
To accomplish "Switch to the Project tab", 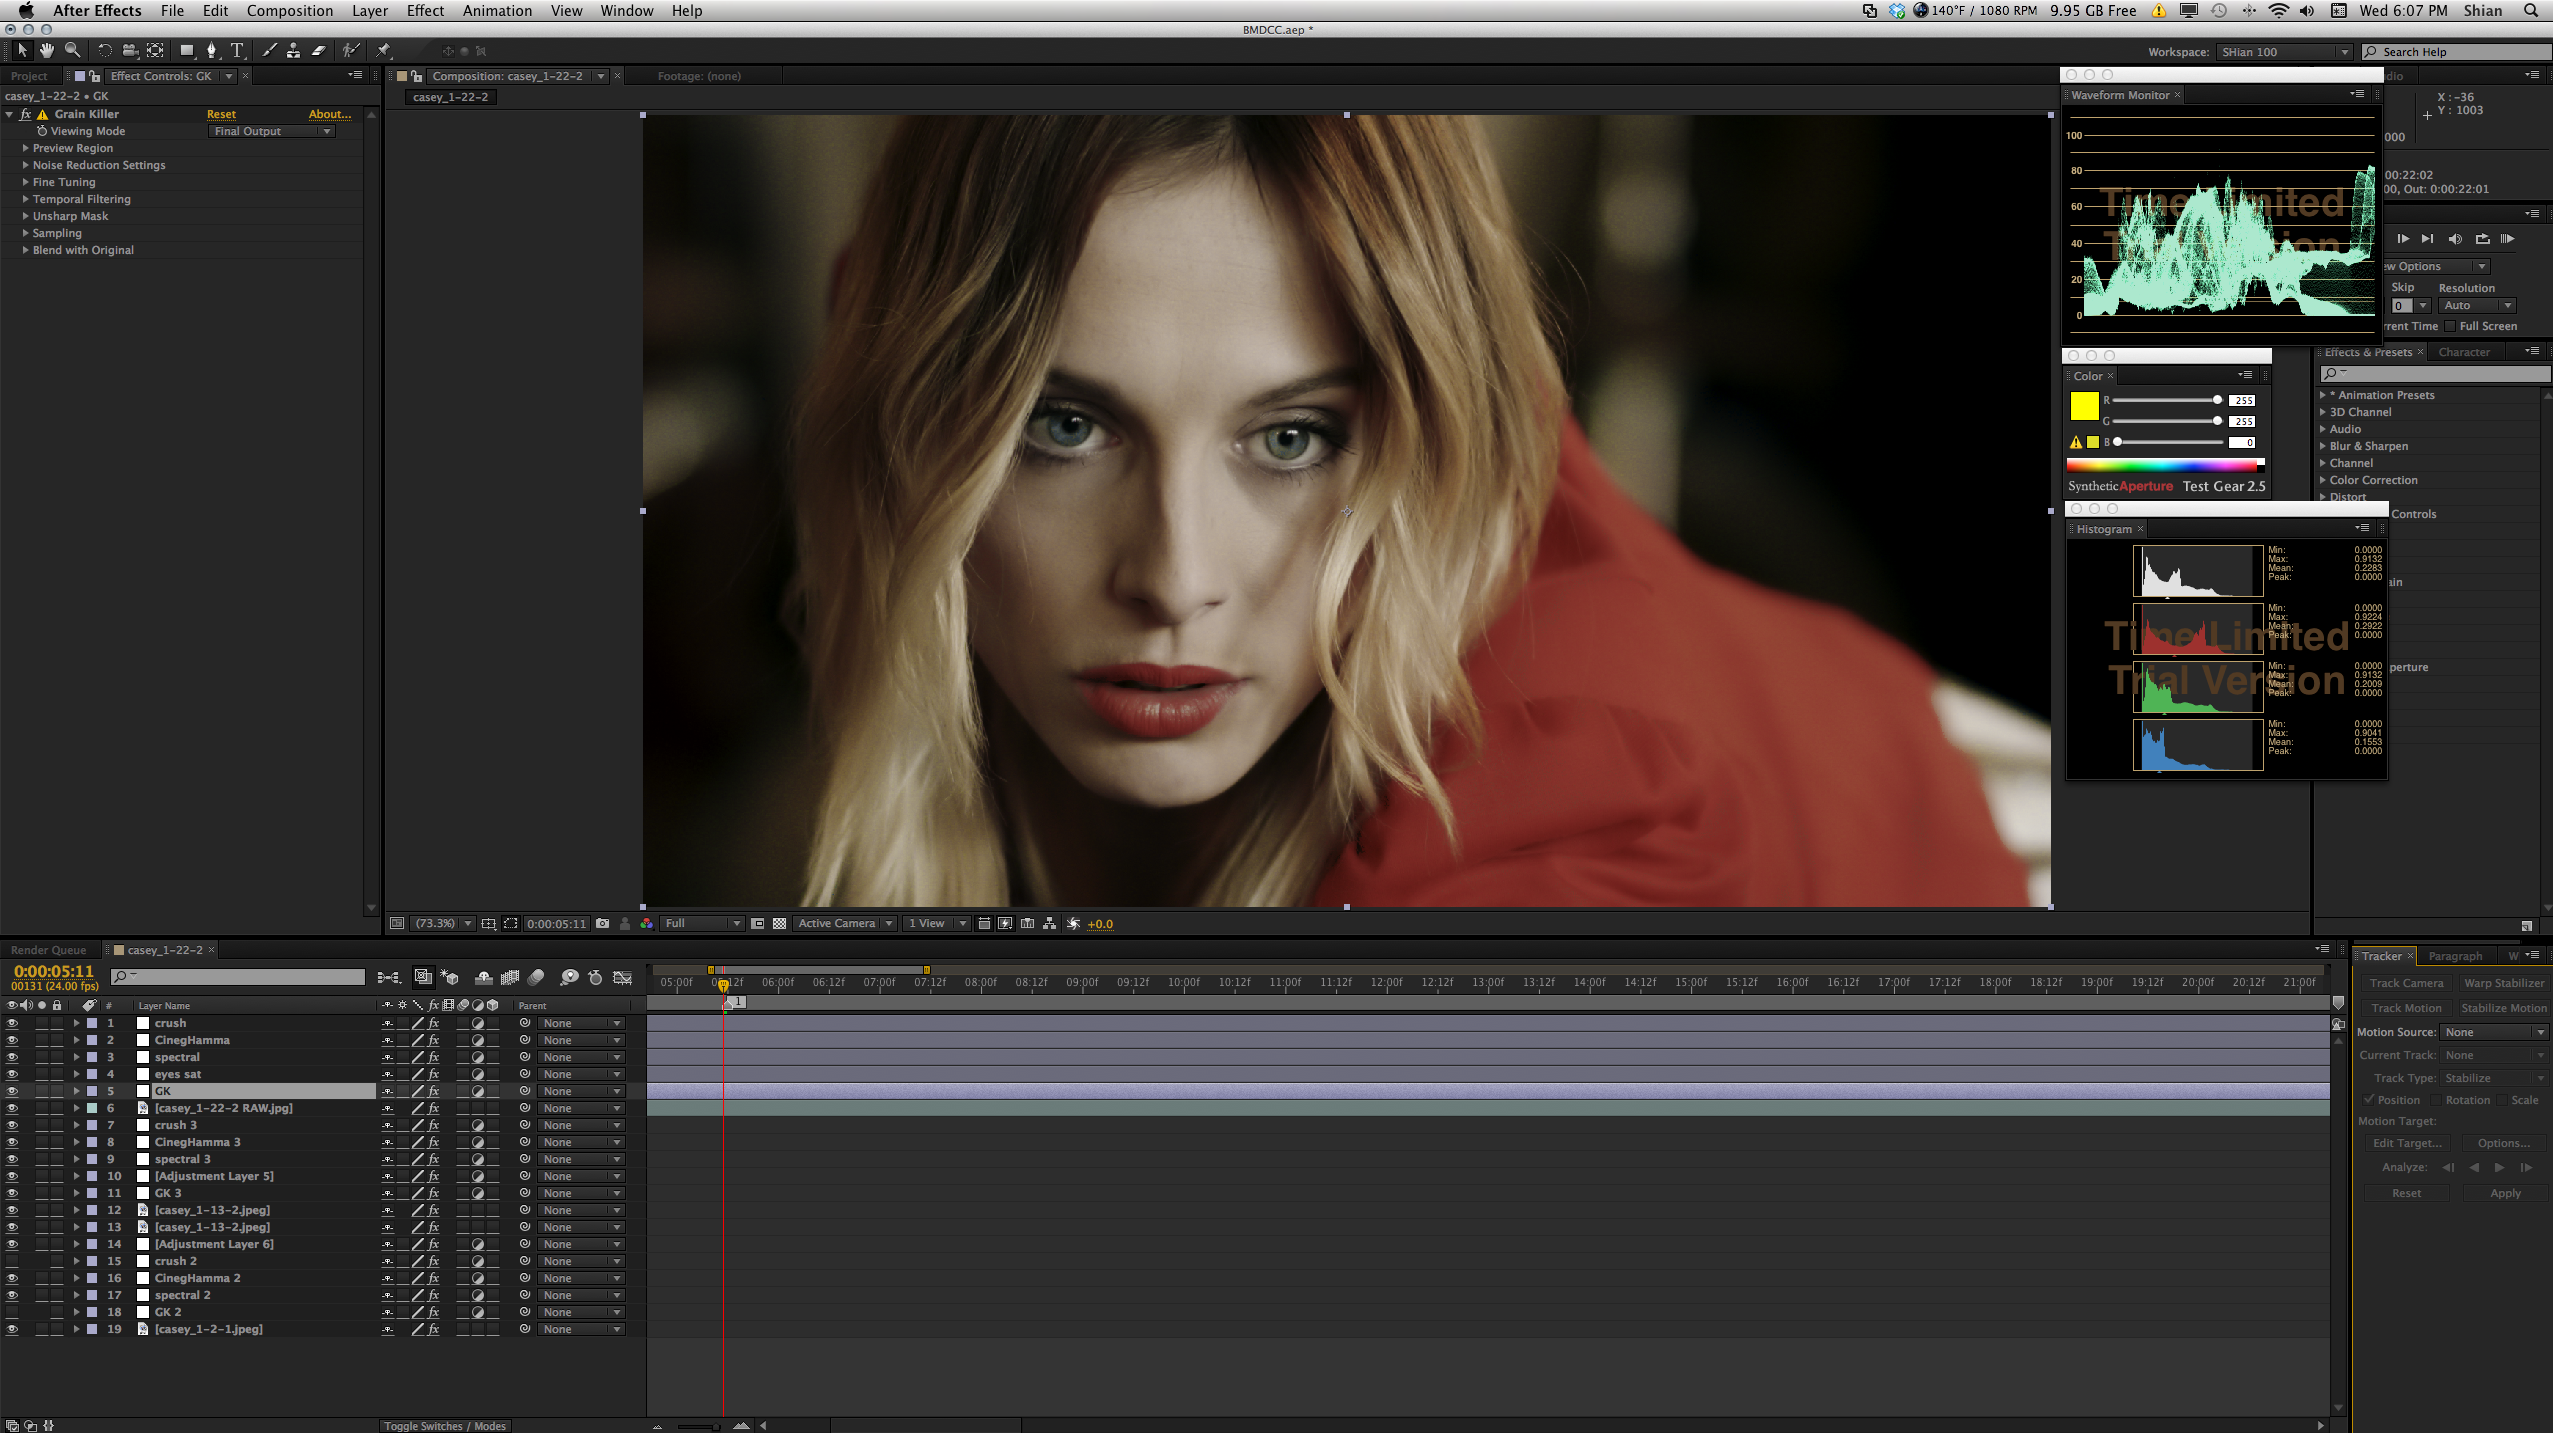I will (29, 76).
